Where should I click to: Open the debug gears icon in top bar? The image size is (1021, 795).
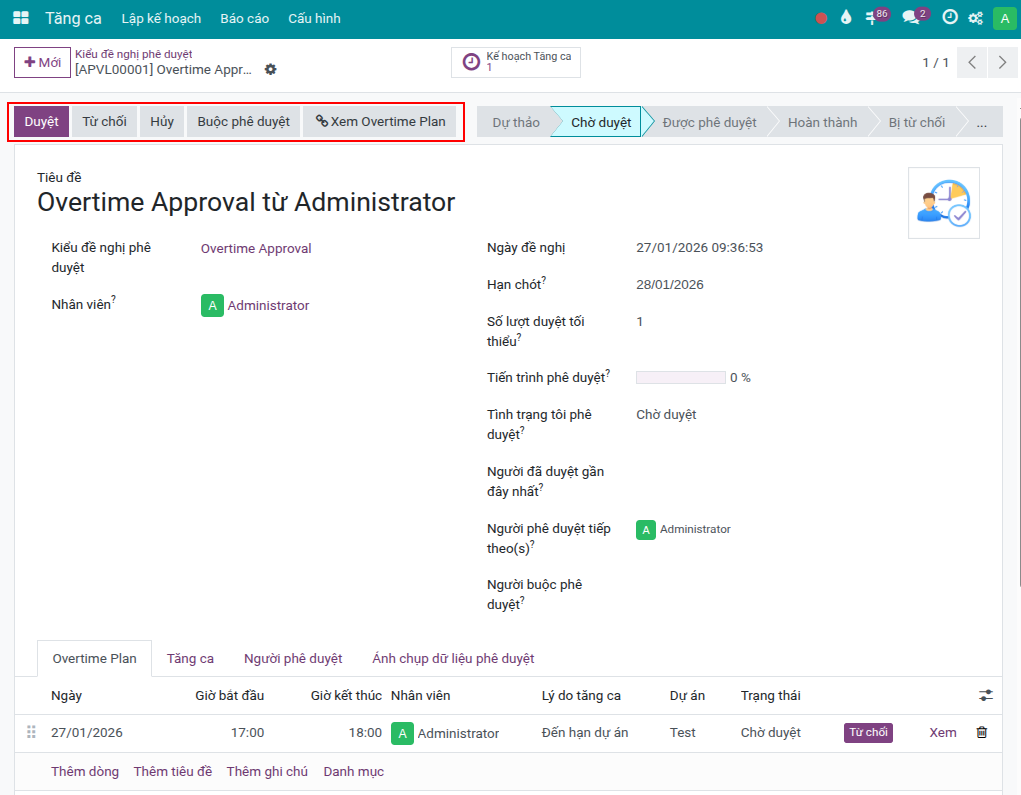pos(976,18)
